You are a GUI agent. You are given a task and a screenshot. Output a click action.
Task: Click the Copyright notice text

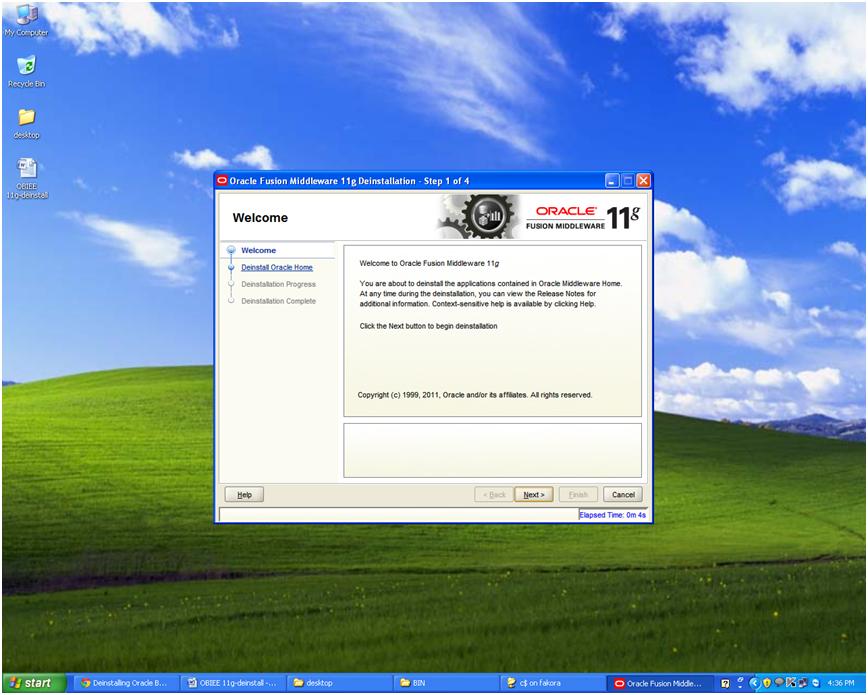[x=475, y=395]
